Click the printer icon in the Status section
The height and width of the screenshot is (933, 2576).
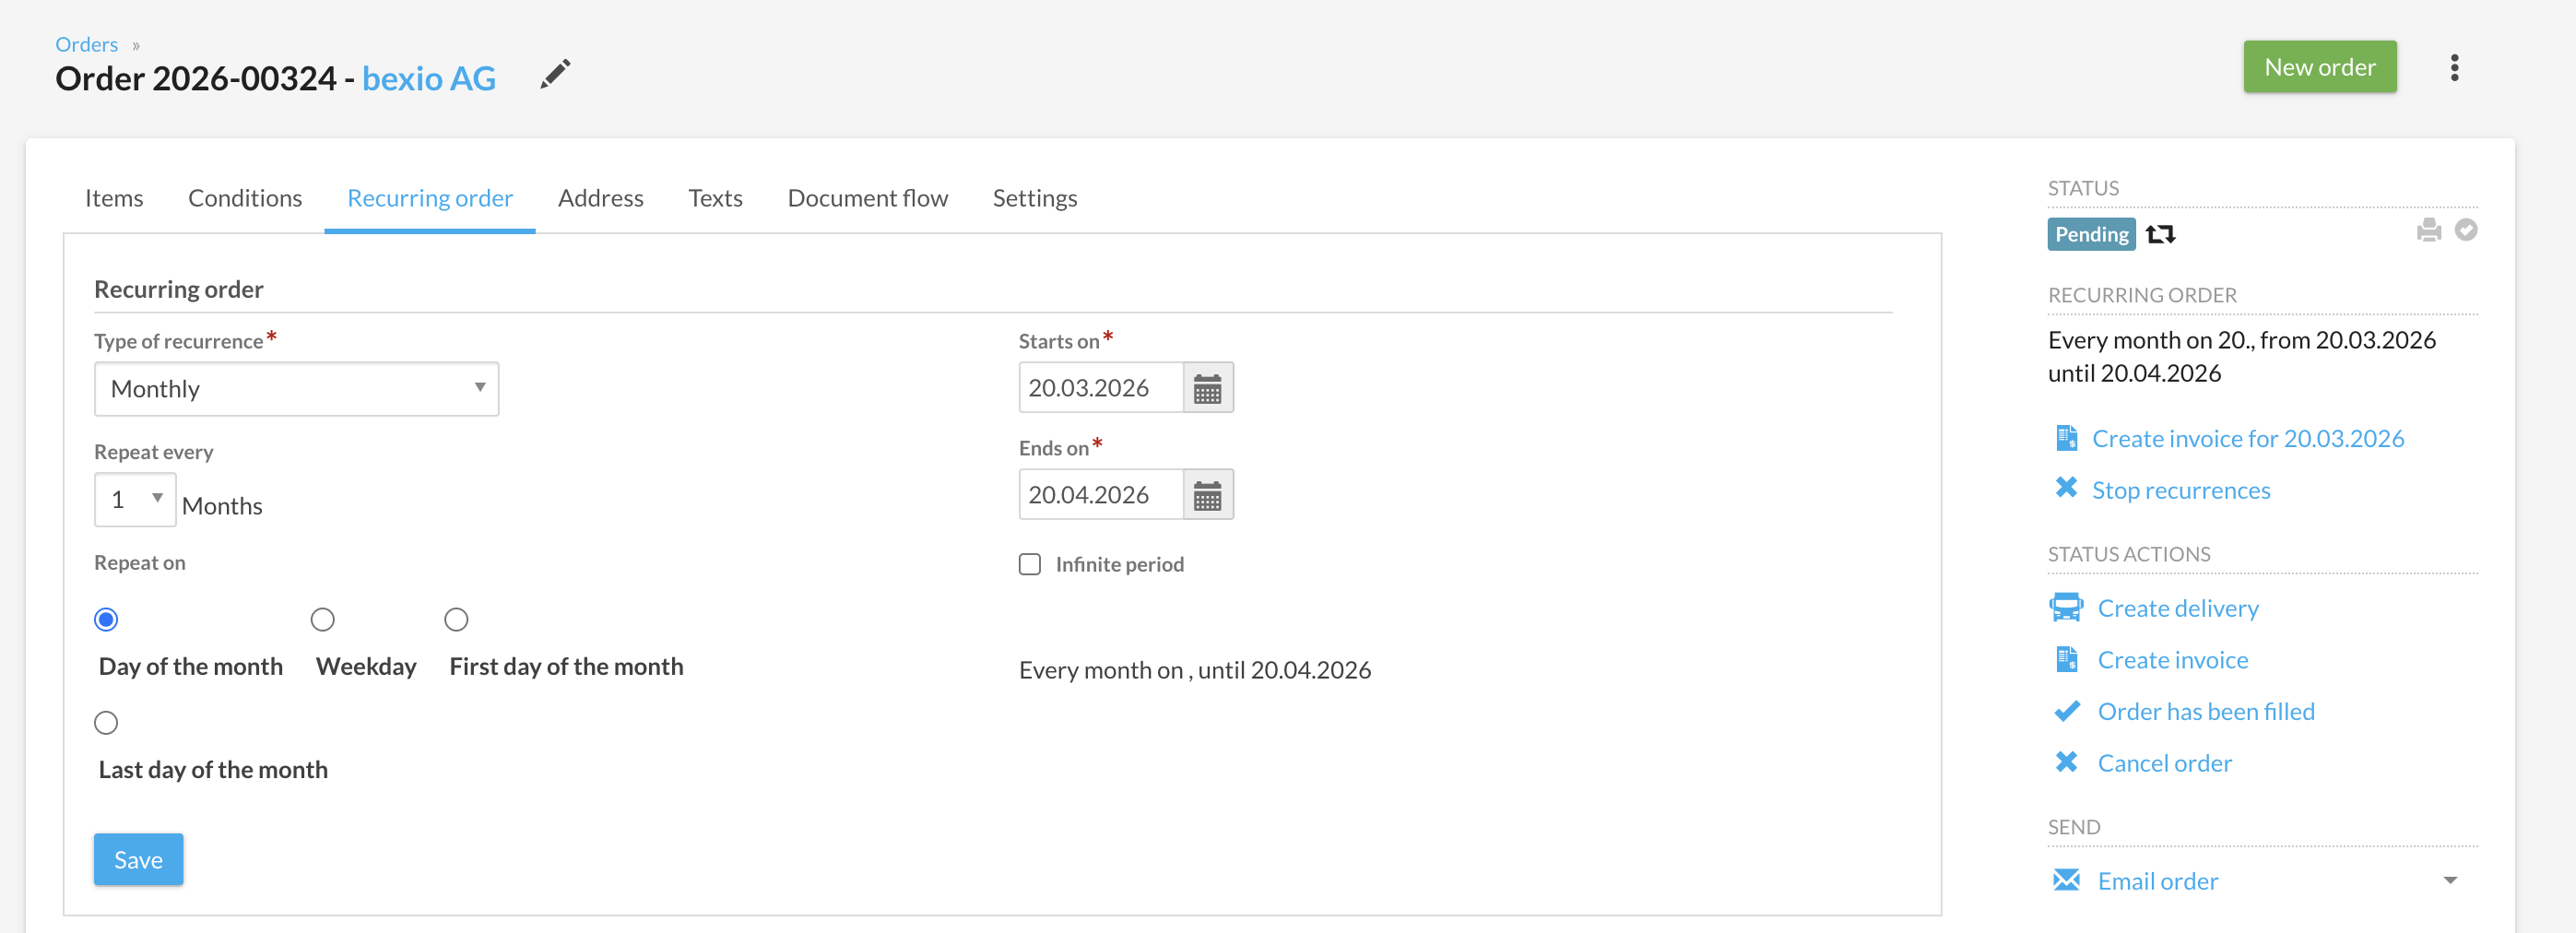[2428, 231]
